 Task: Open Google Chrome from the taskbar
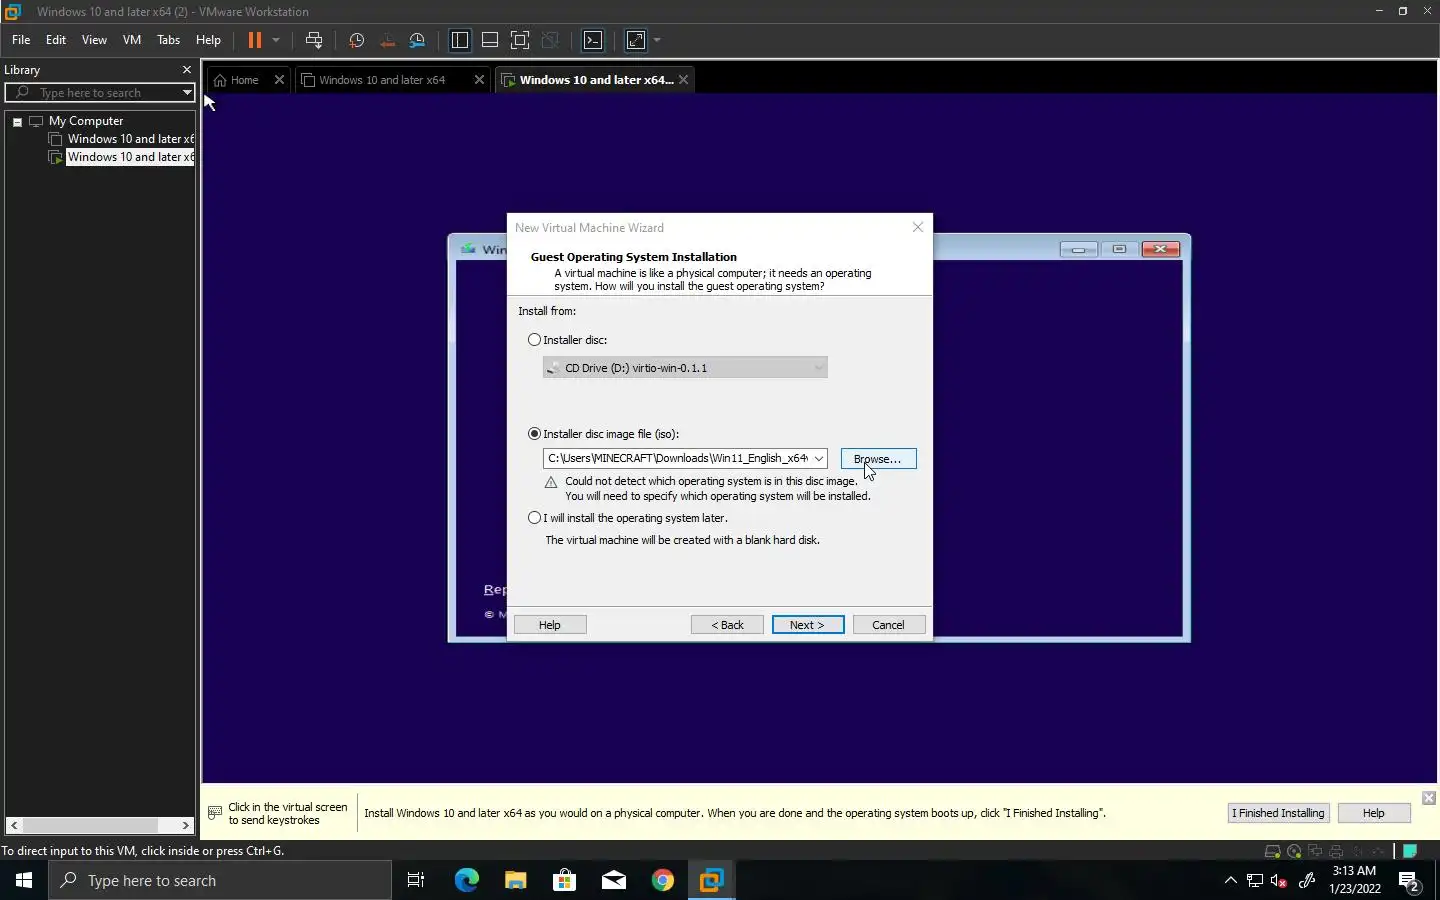(x=663, y=880)
